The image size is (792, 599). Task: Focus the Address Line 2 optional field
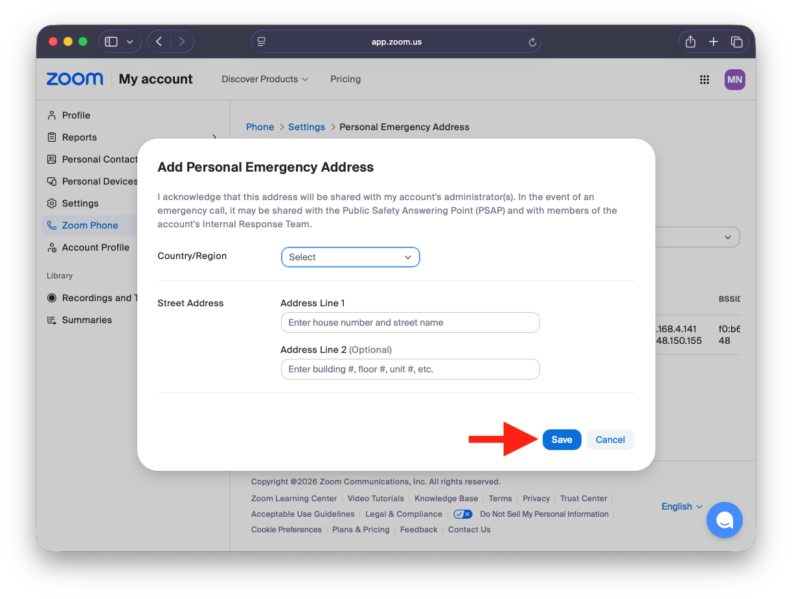point(410,369)
